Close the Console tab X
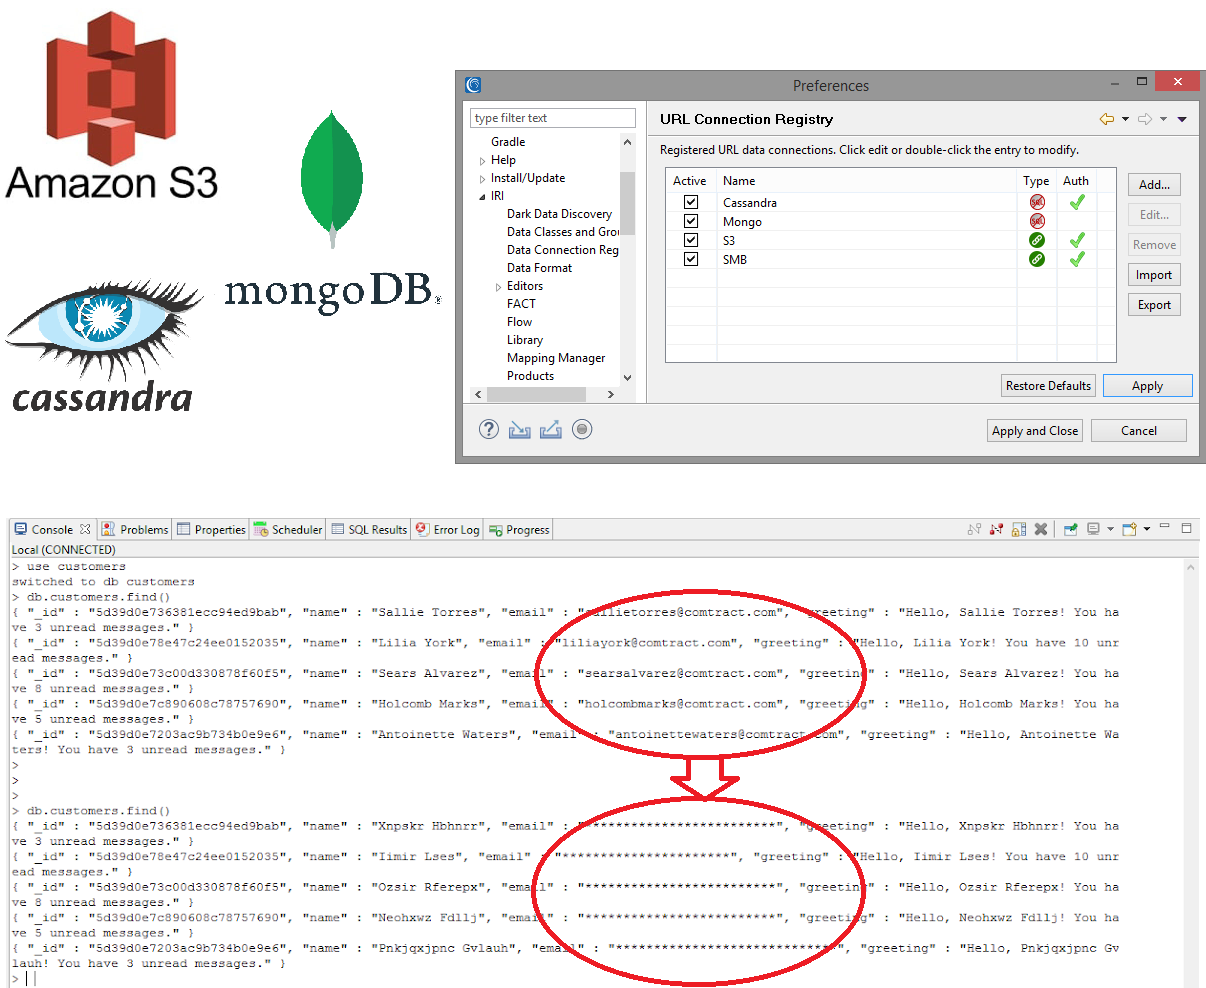Viewport: 1206px width, 988px height. (85, 529)
